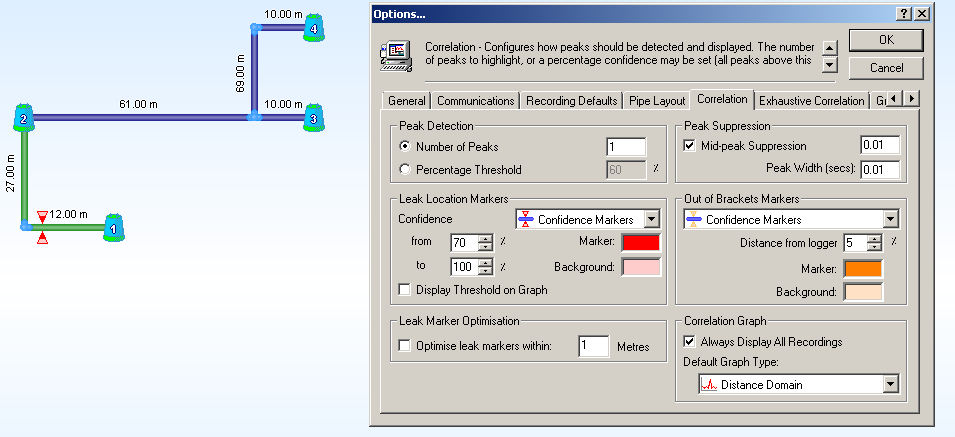Click the 27.00 m pipe length label
The height and width of the screenshot is (437, 955).
(11, 173)
